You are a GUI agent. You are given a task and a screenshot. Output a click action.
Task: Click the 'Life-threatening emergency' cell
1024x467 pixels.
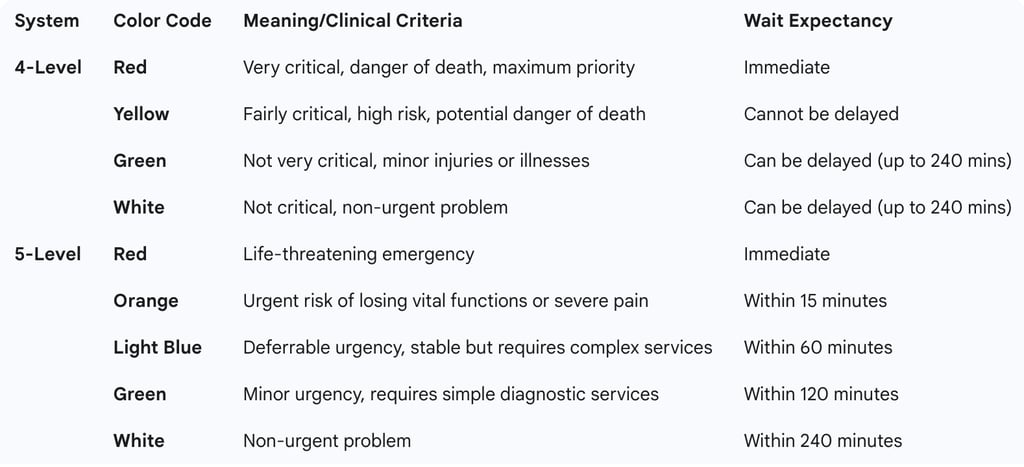358,254
